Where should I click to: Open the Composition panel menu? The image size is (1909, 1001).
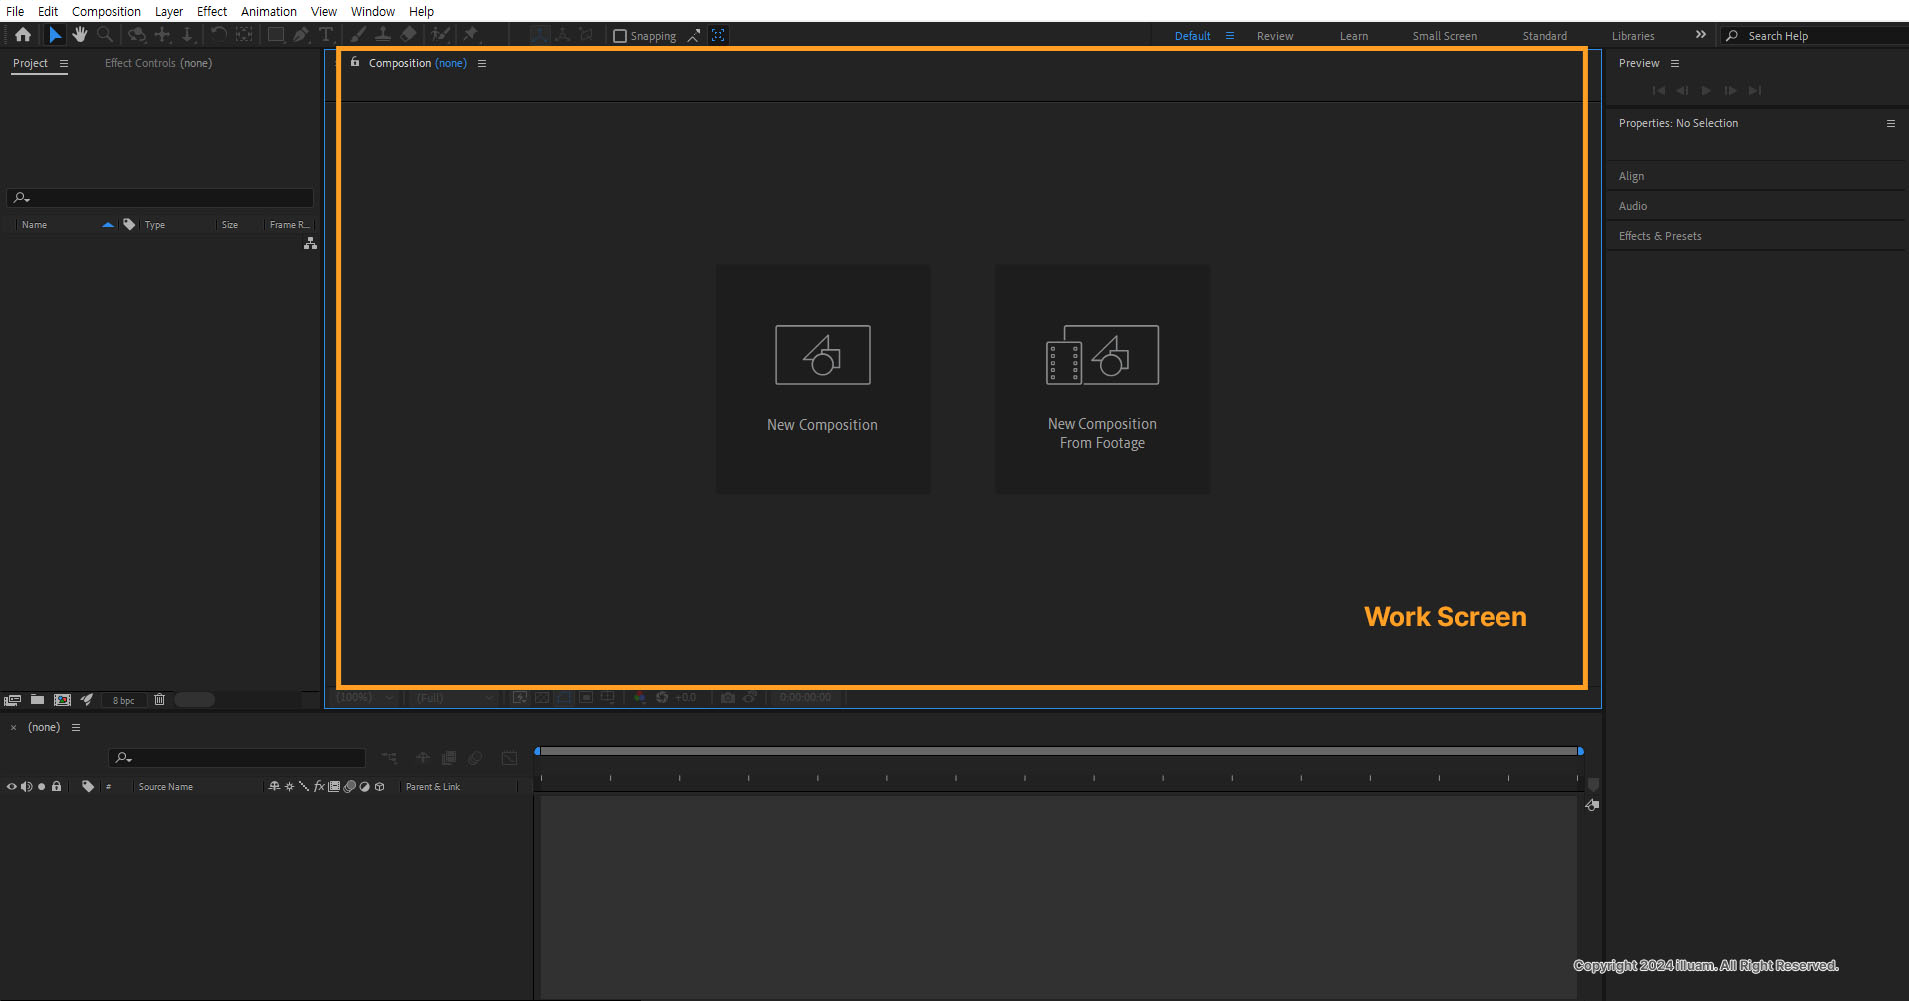point(482,63)
